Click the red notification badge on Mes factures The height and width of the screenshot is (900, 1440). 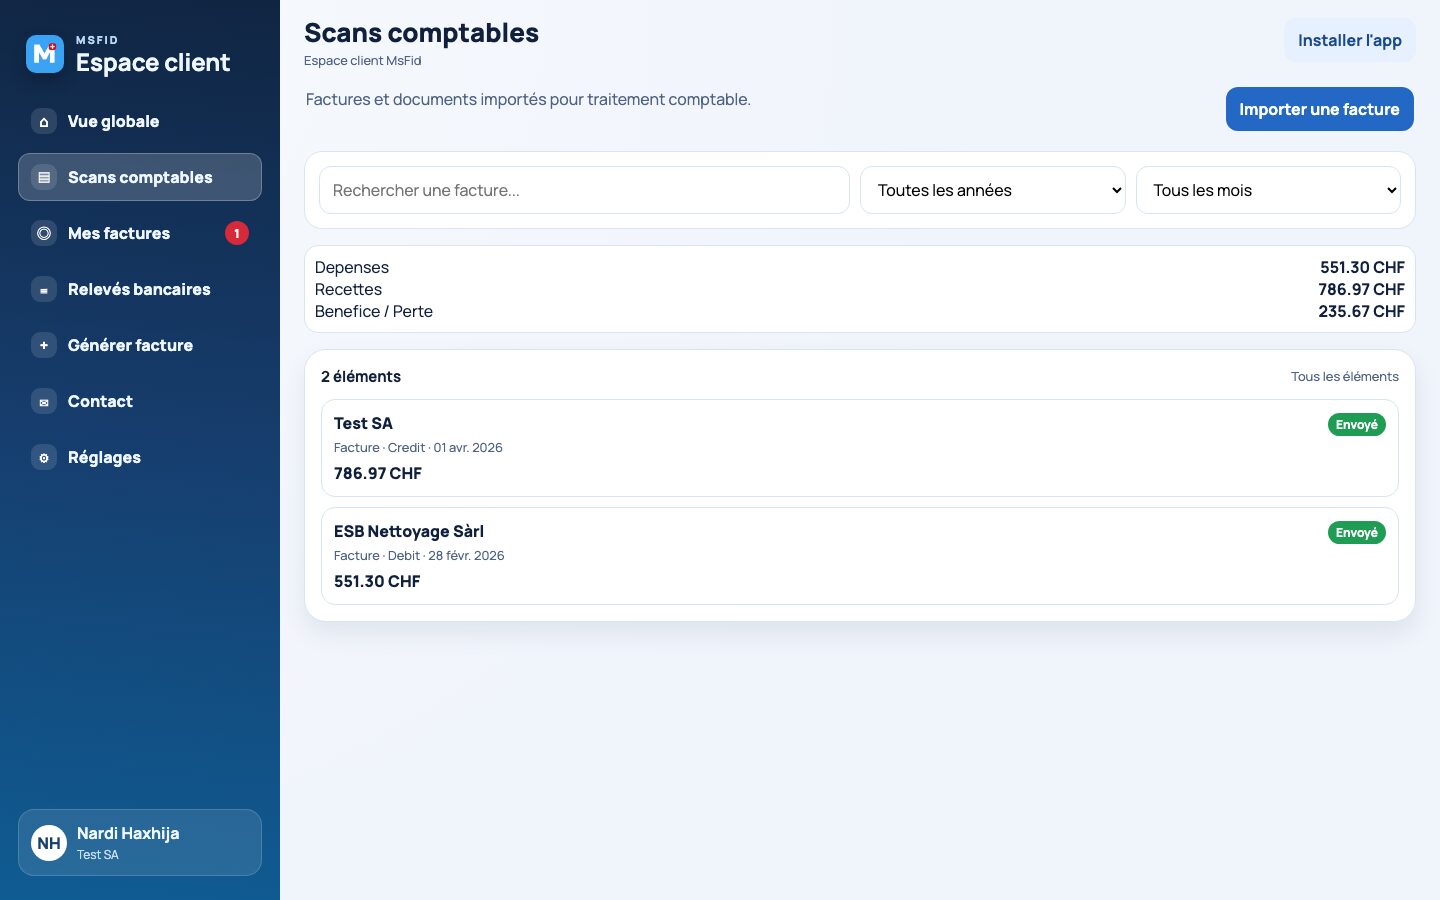237,233
